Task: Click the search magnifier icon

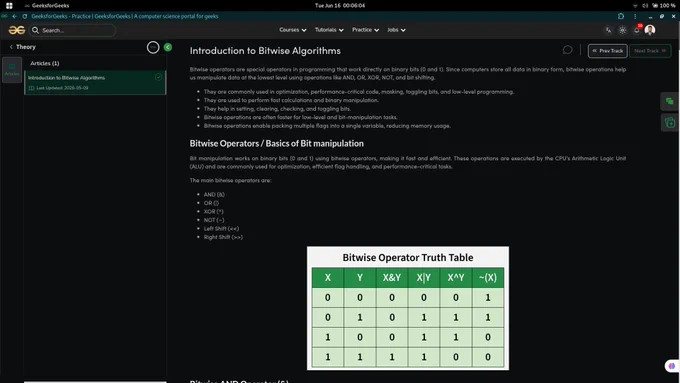Action: pos(36,30)
